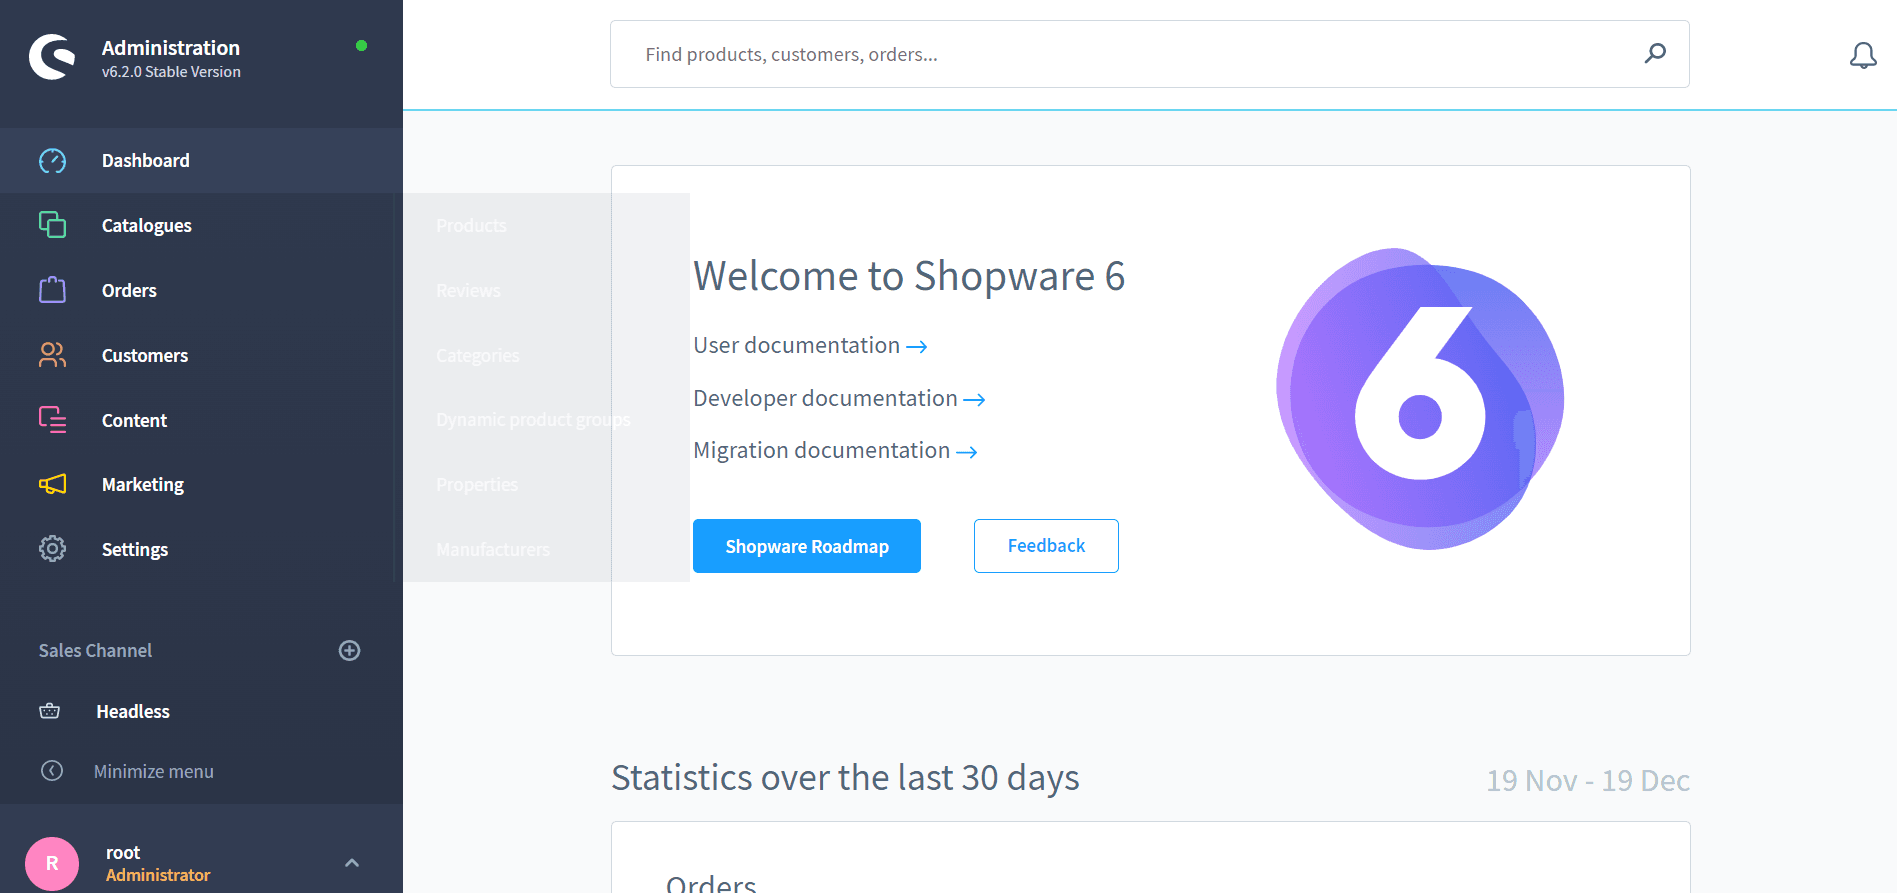Select Reviews in the Catalogues flyout

click(x=468, y=291)
